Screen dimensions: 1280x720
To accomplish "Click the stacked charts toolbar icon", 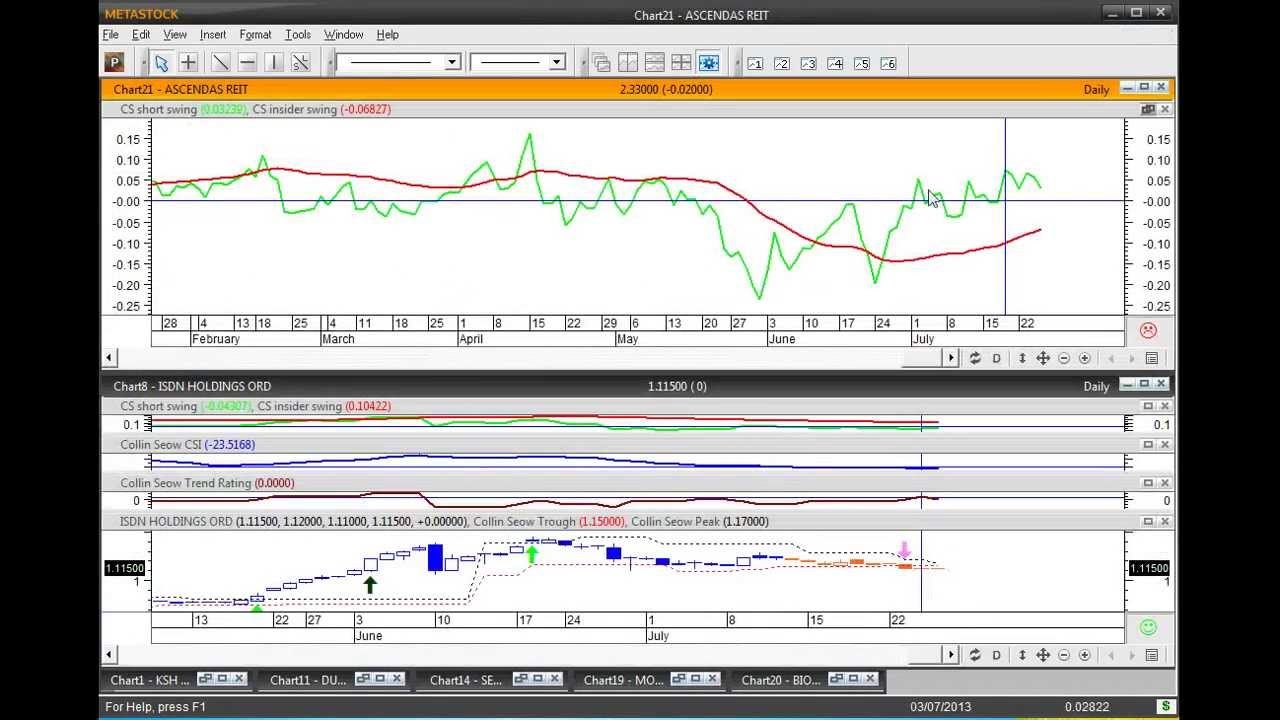I will tap(655, 63).
